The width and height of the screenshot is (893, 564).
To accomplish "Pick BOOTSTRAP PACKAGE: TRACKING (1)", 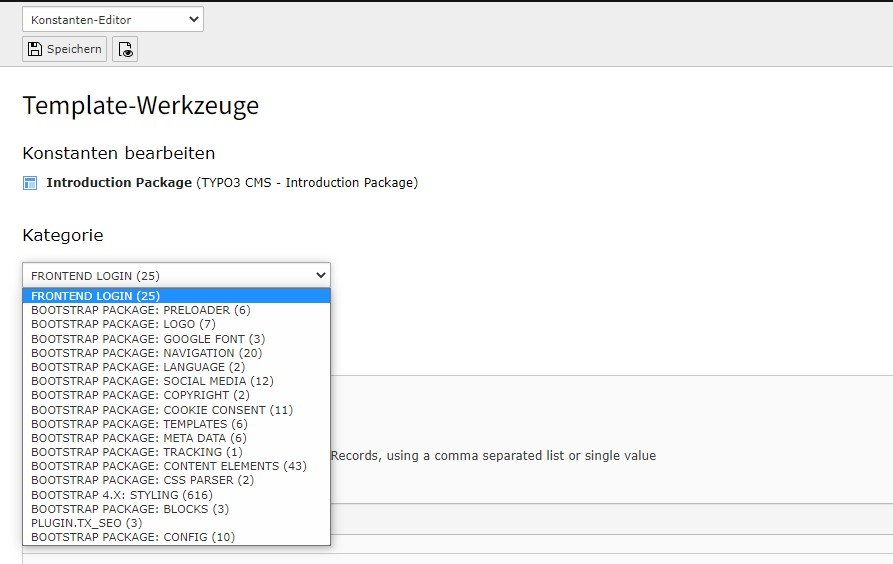I will coord(177,452).
